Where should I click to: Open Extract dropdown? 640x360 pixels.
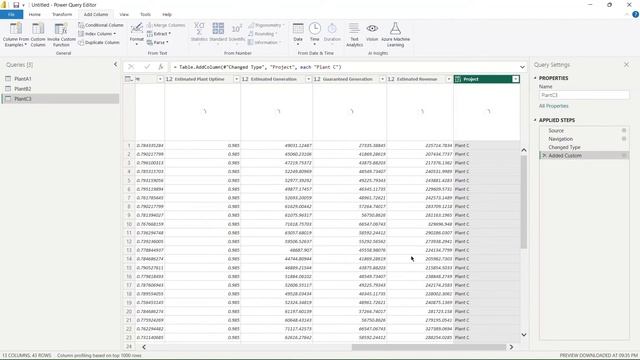click(x=159, y=34)
